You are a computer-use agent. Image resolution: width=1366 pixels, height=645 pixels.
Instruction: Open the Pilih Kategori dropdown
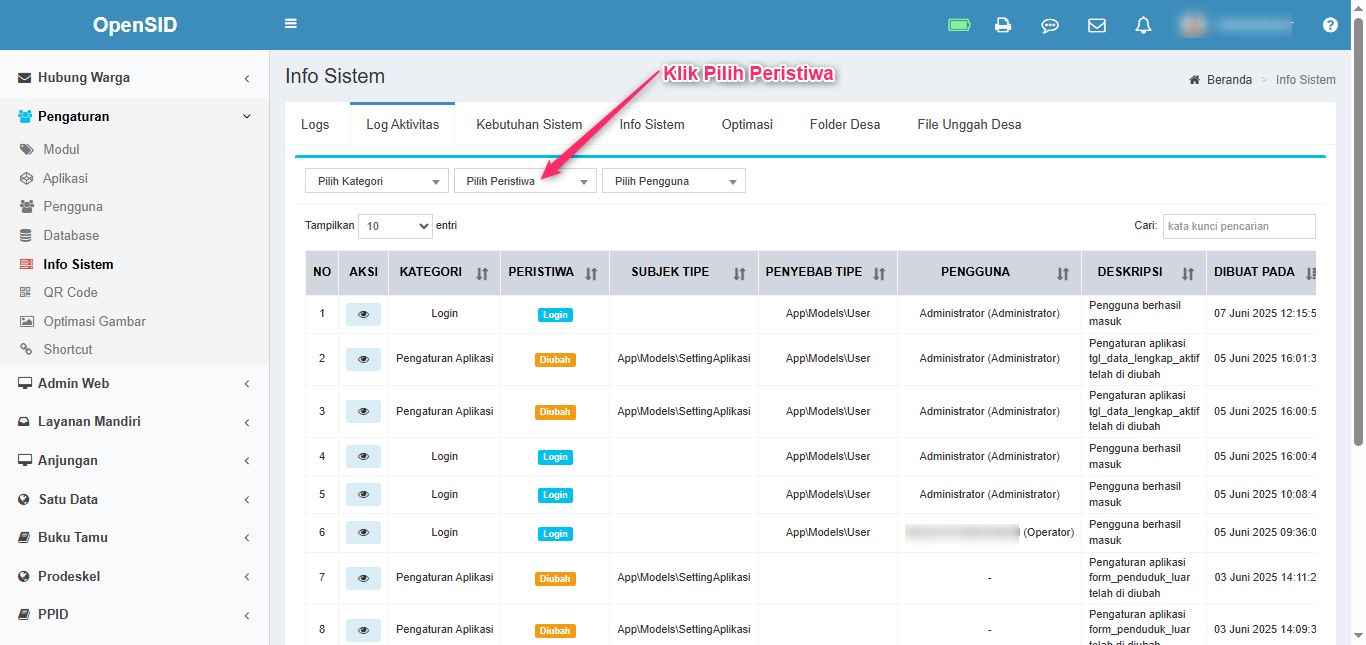coord(377,181)
